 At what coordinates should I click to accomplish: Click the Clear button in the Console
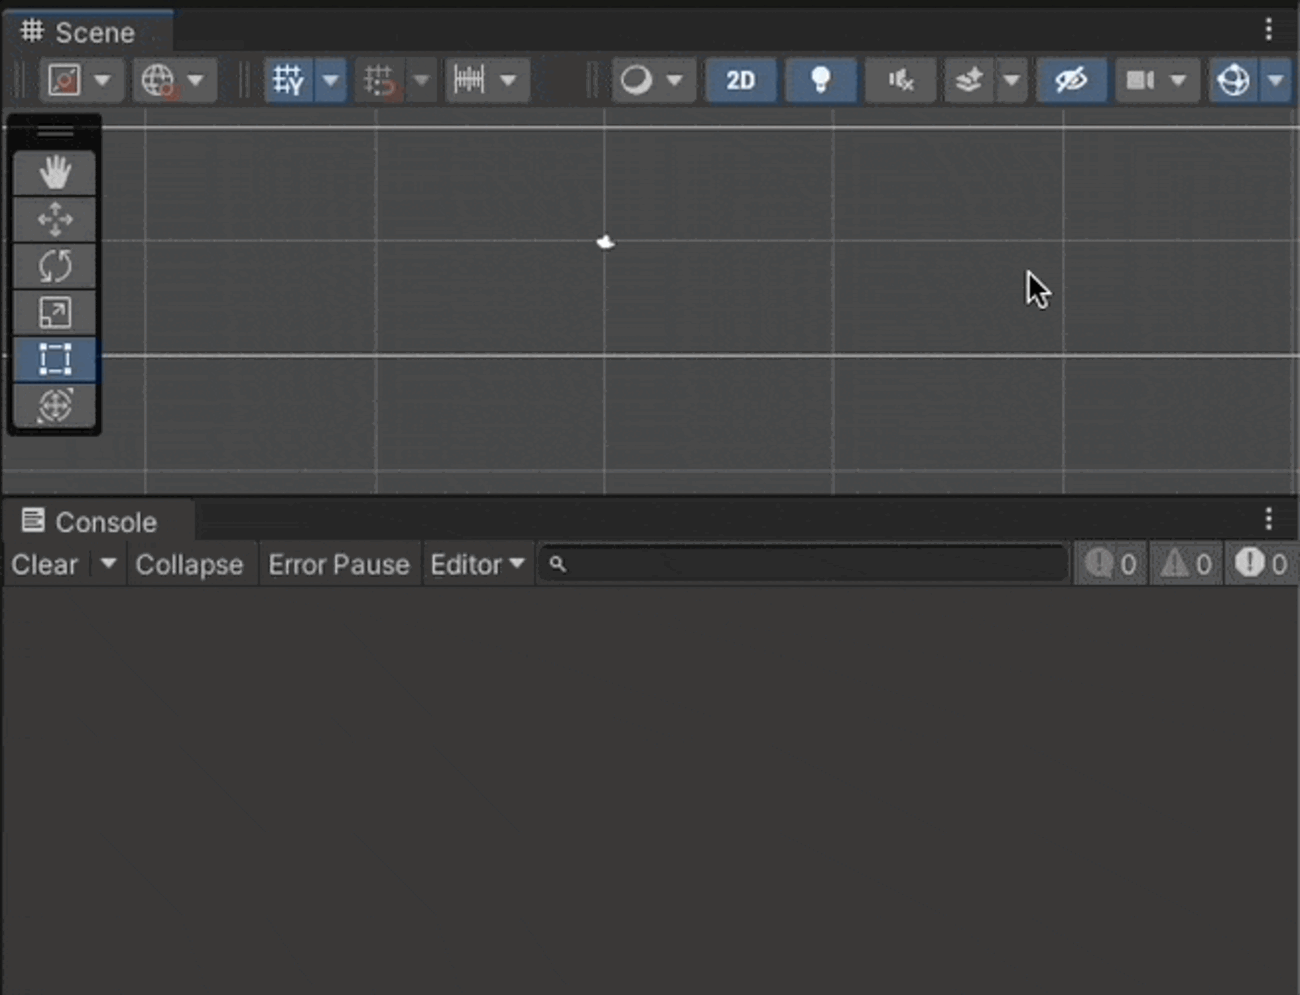[x=44, y=564]
